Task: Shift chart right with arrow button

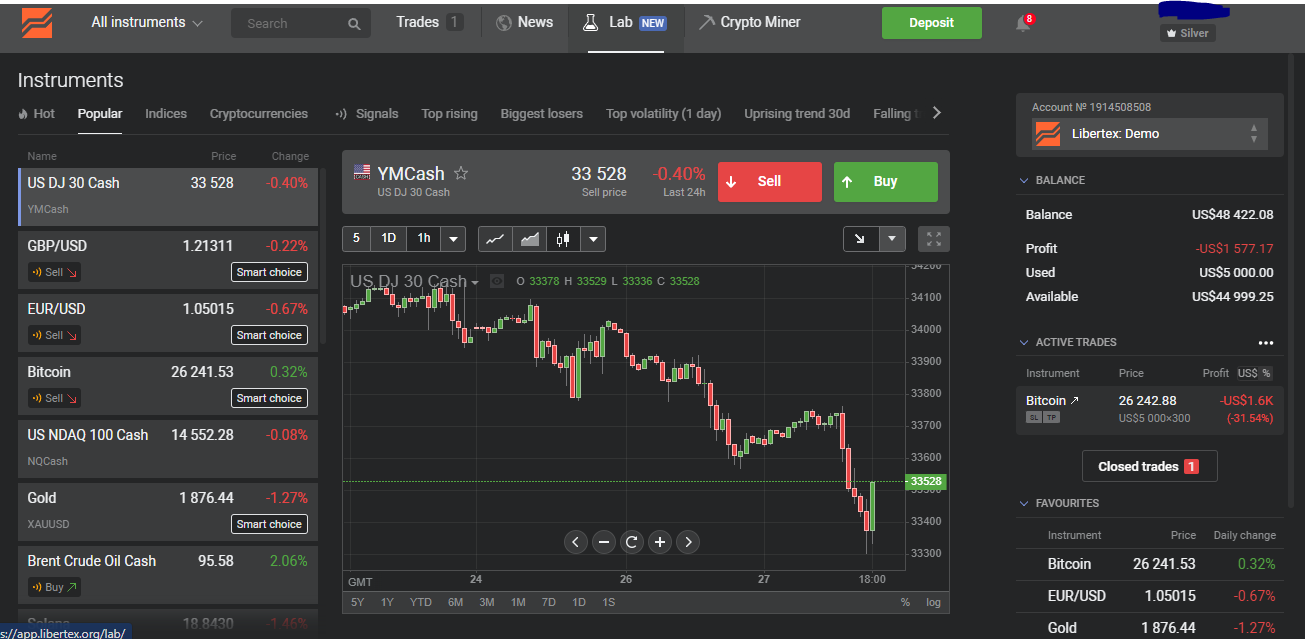Action: pyautogui.click(x=687, y=542)
